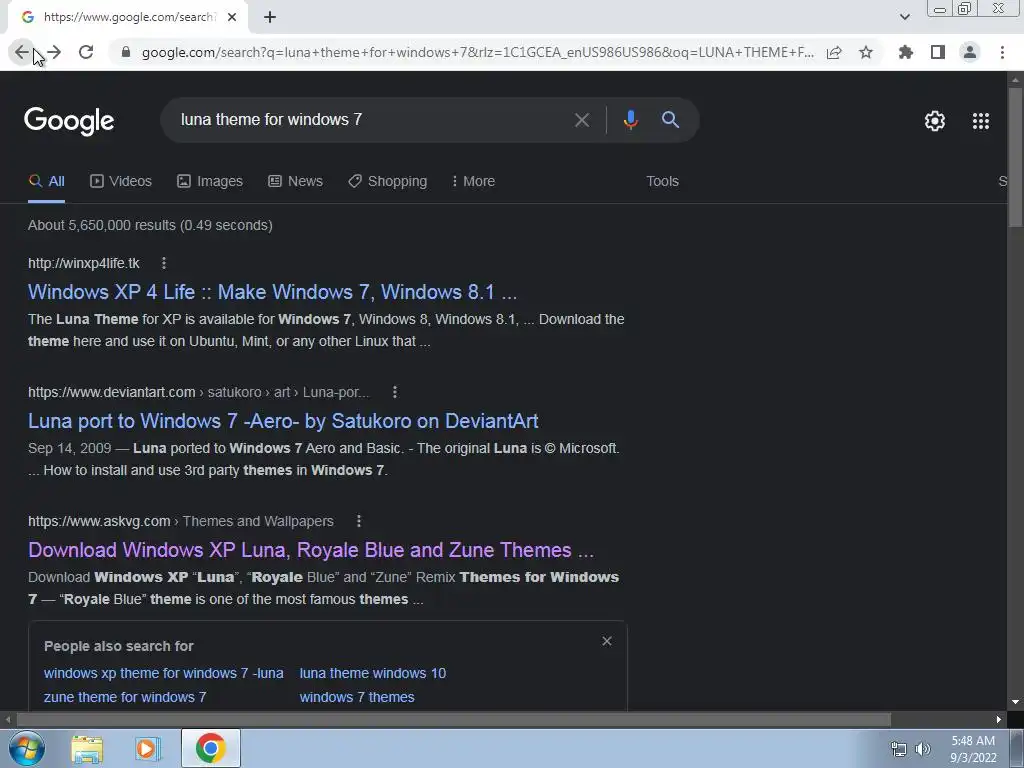The height and width of the screenshot is (768, 1024).
Task: Open the Chrome three-dot menu
Action: click(x=1002, y=52)
